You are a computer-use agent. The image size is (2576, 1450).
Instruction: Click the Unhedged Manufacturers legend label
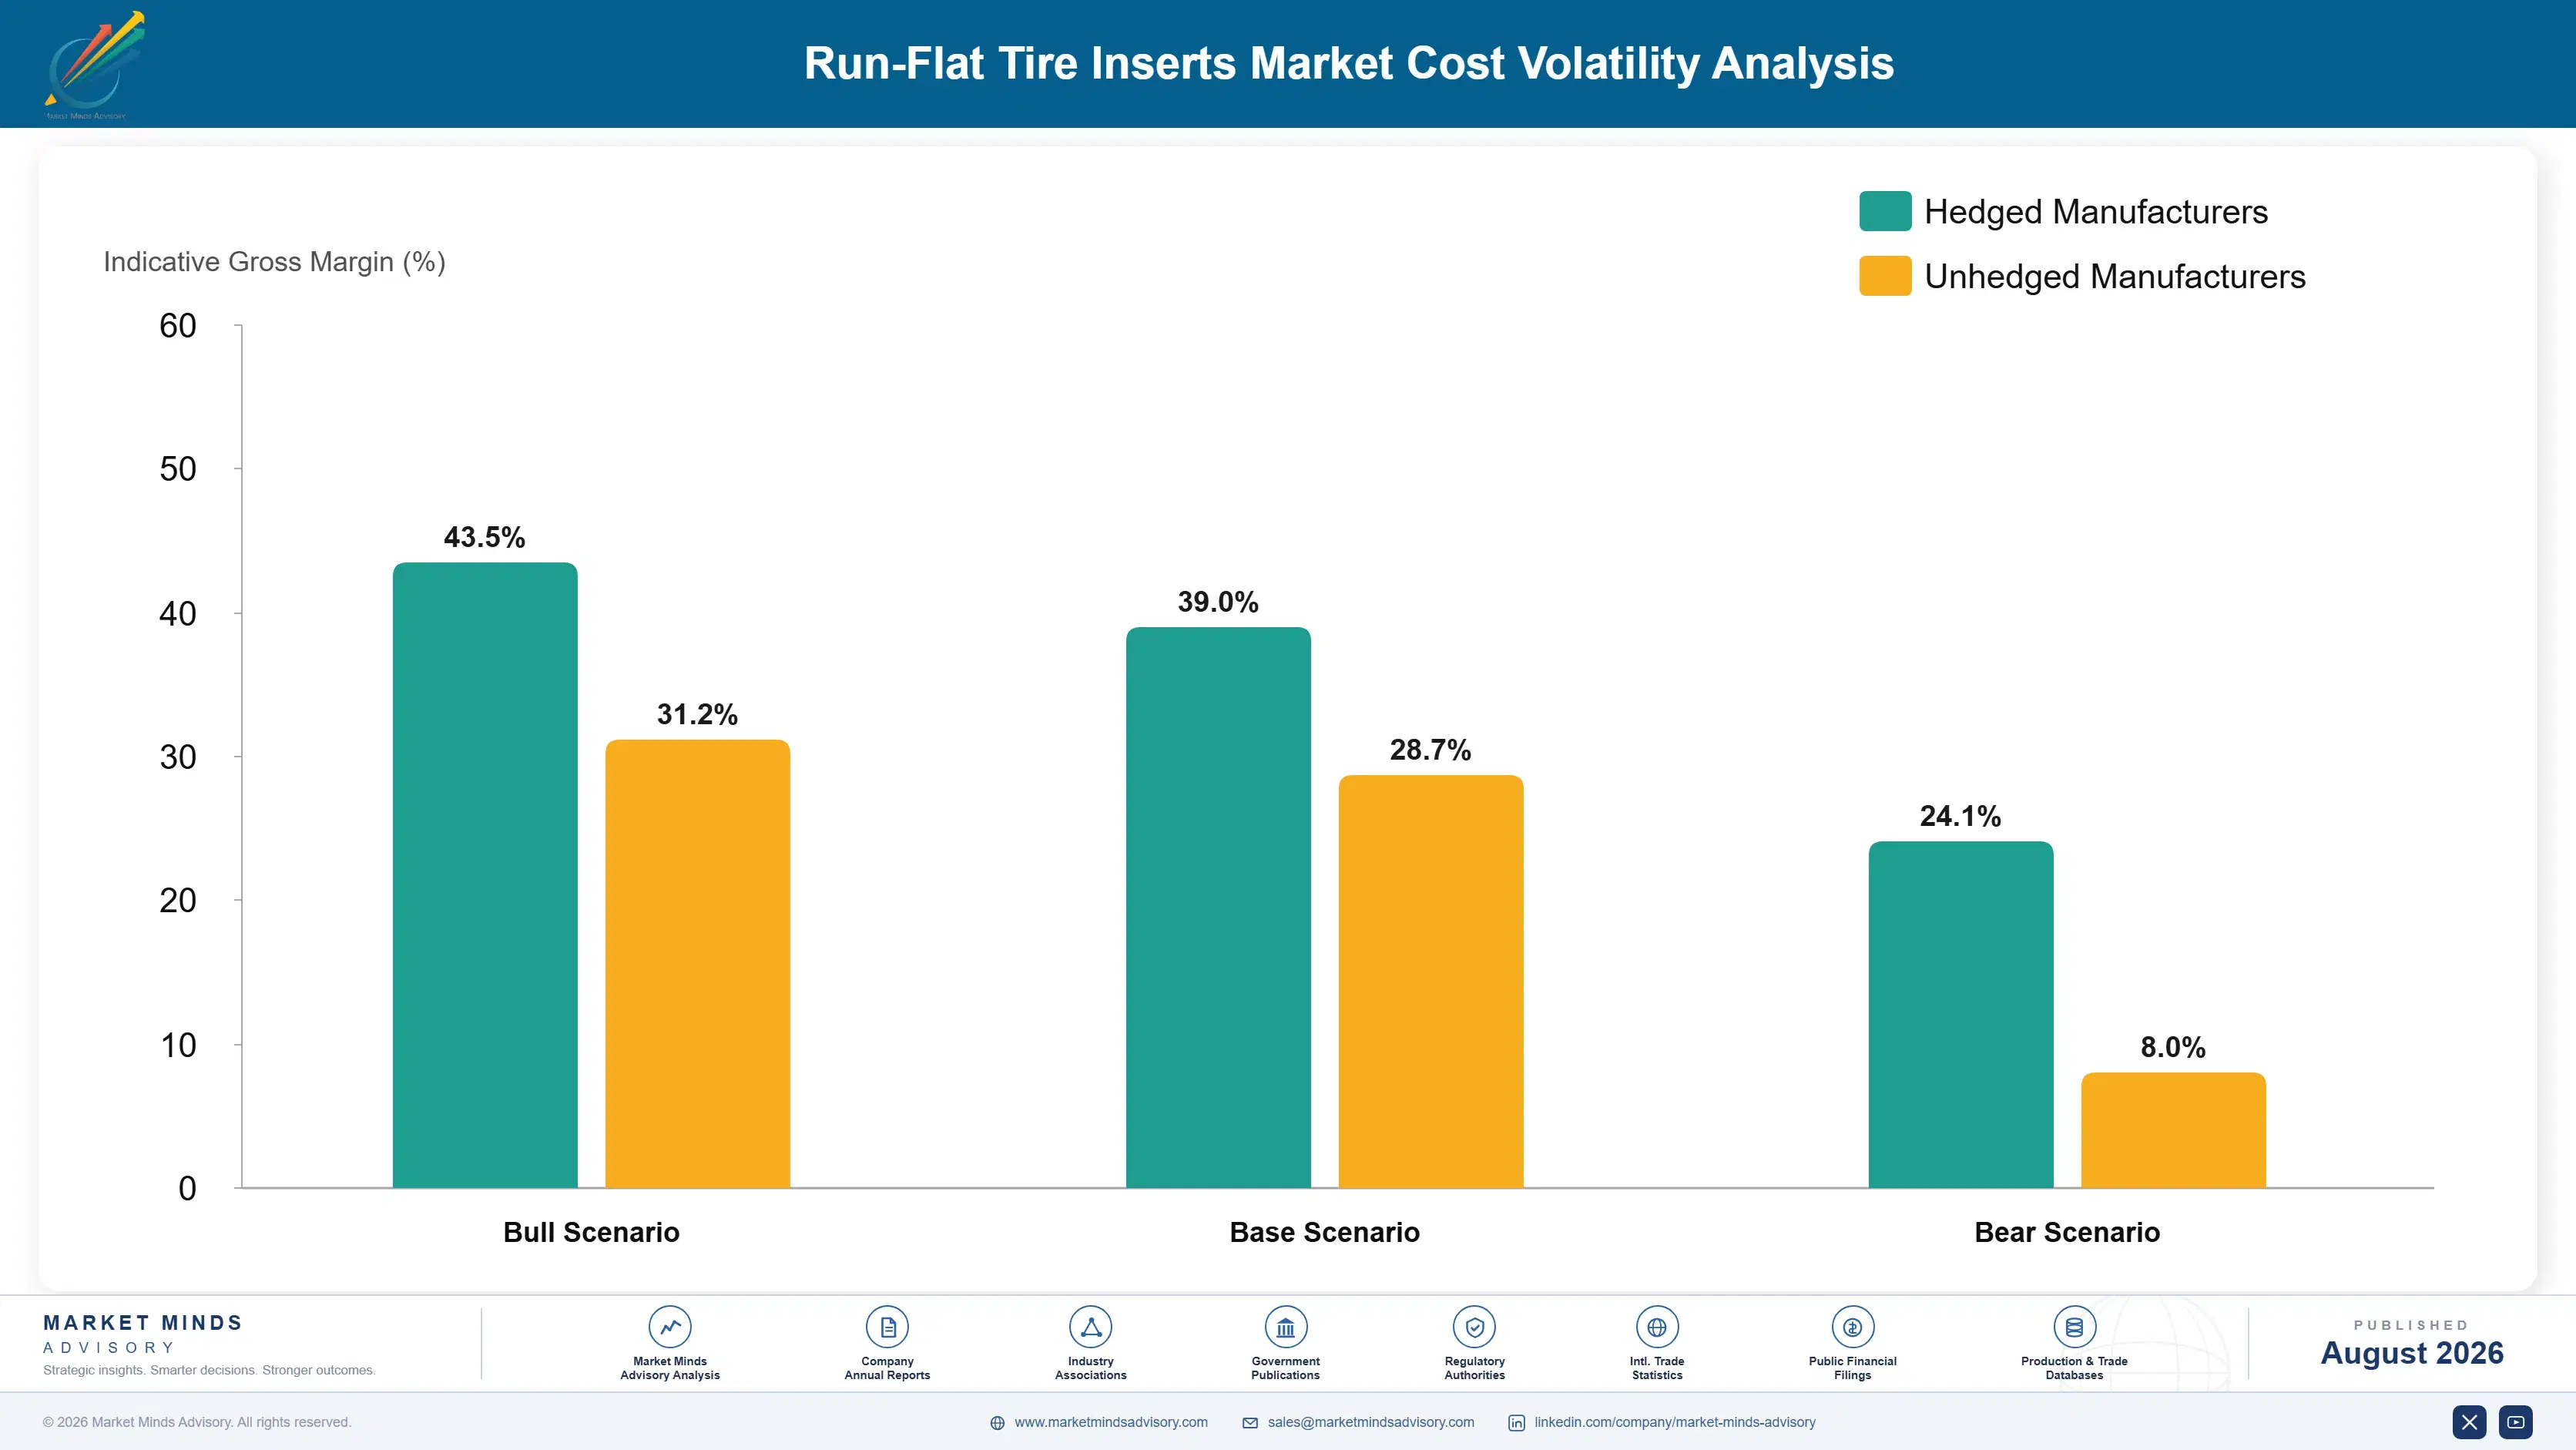2115,277
